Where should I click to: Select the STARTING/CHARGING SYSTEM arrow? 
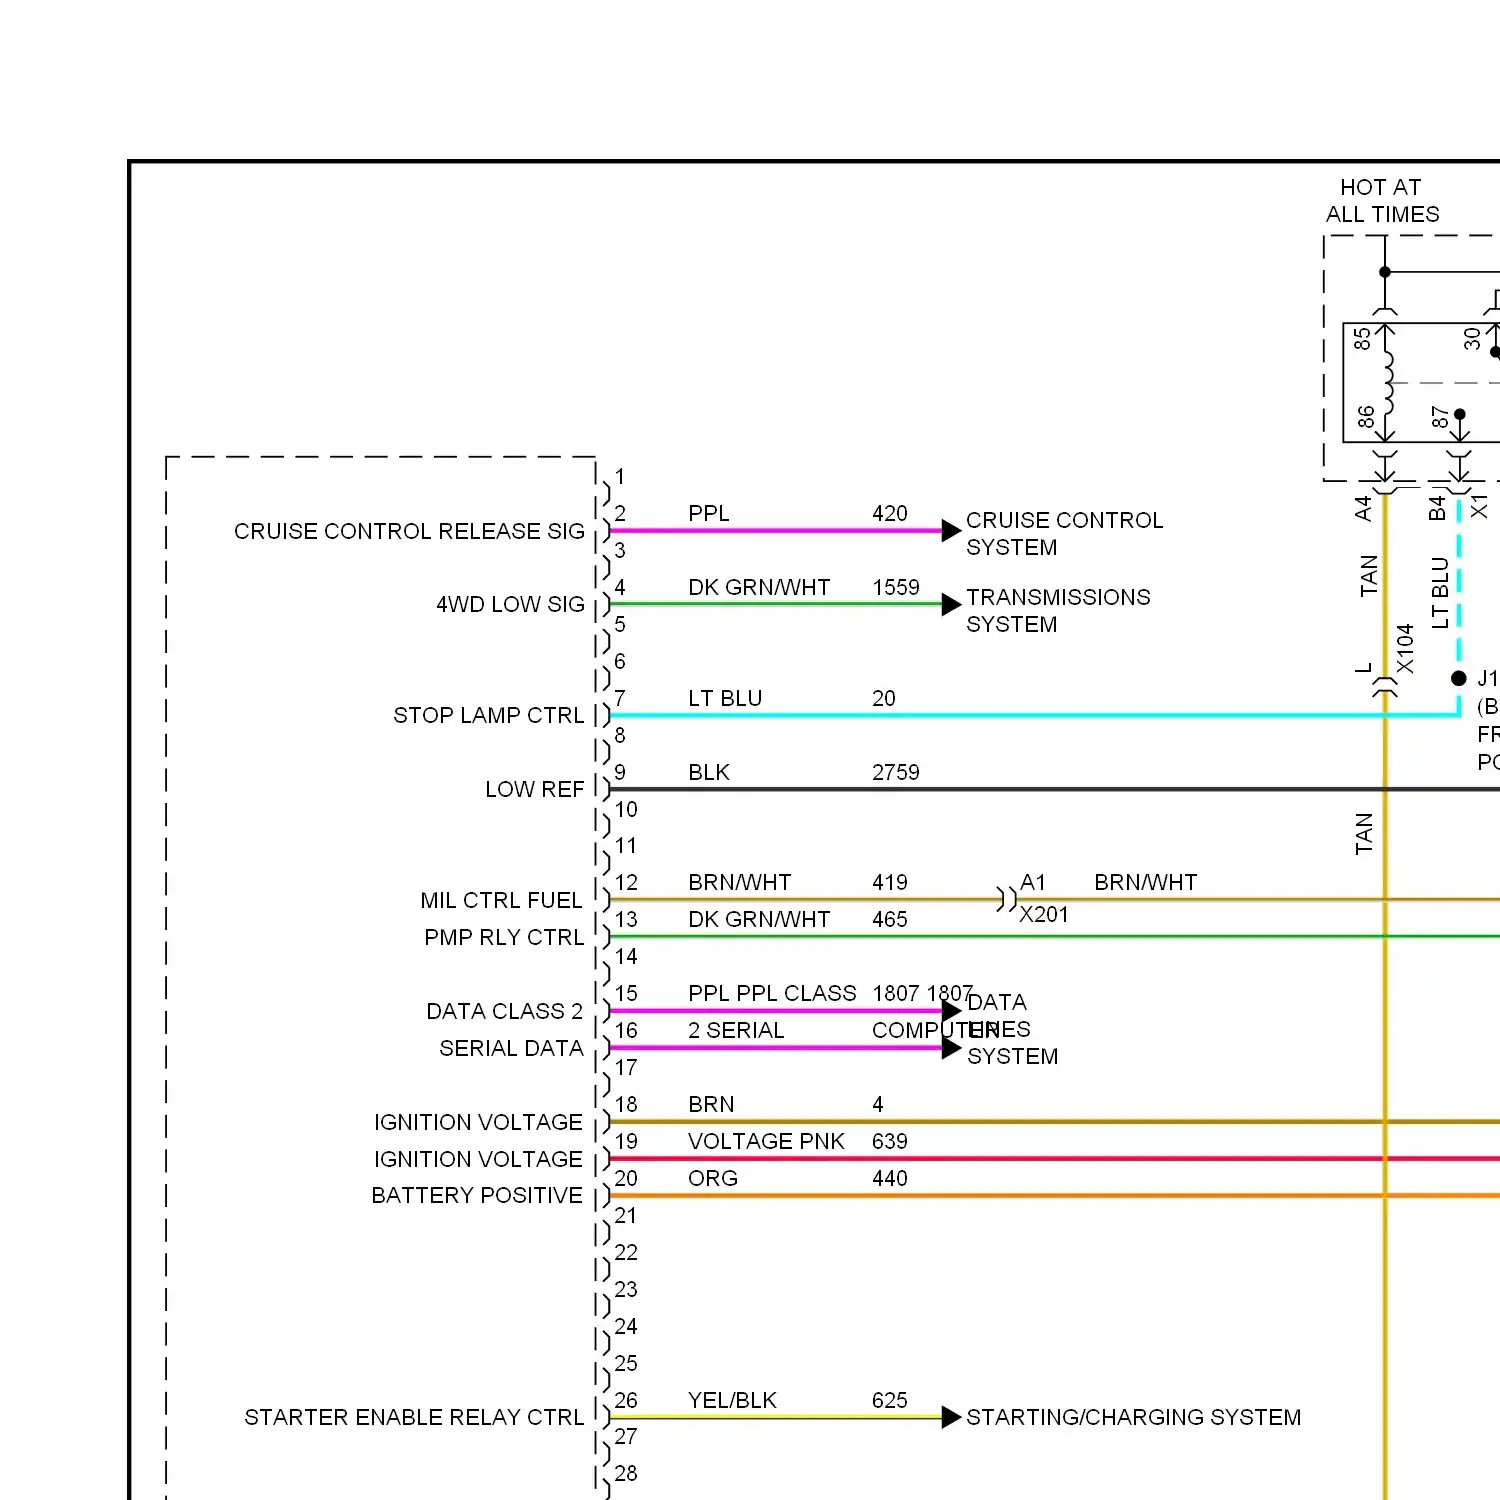[950, 1416]
